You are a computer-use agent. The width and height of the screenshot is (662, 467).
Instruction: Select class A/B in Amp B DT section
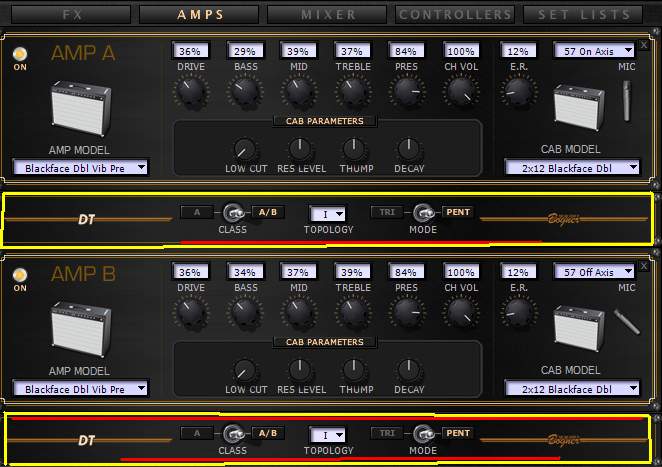268,433
